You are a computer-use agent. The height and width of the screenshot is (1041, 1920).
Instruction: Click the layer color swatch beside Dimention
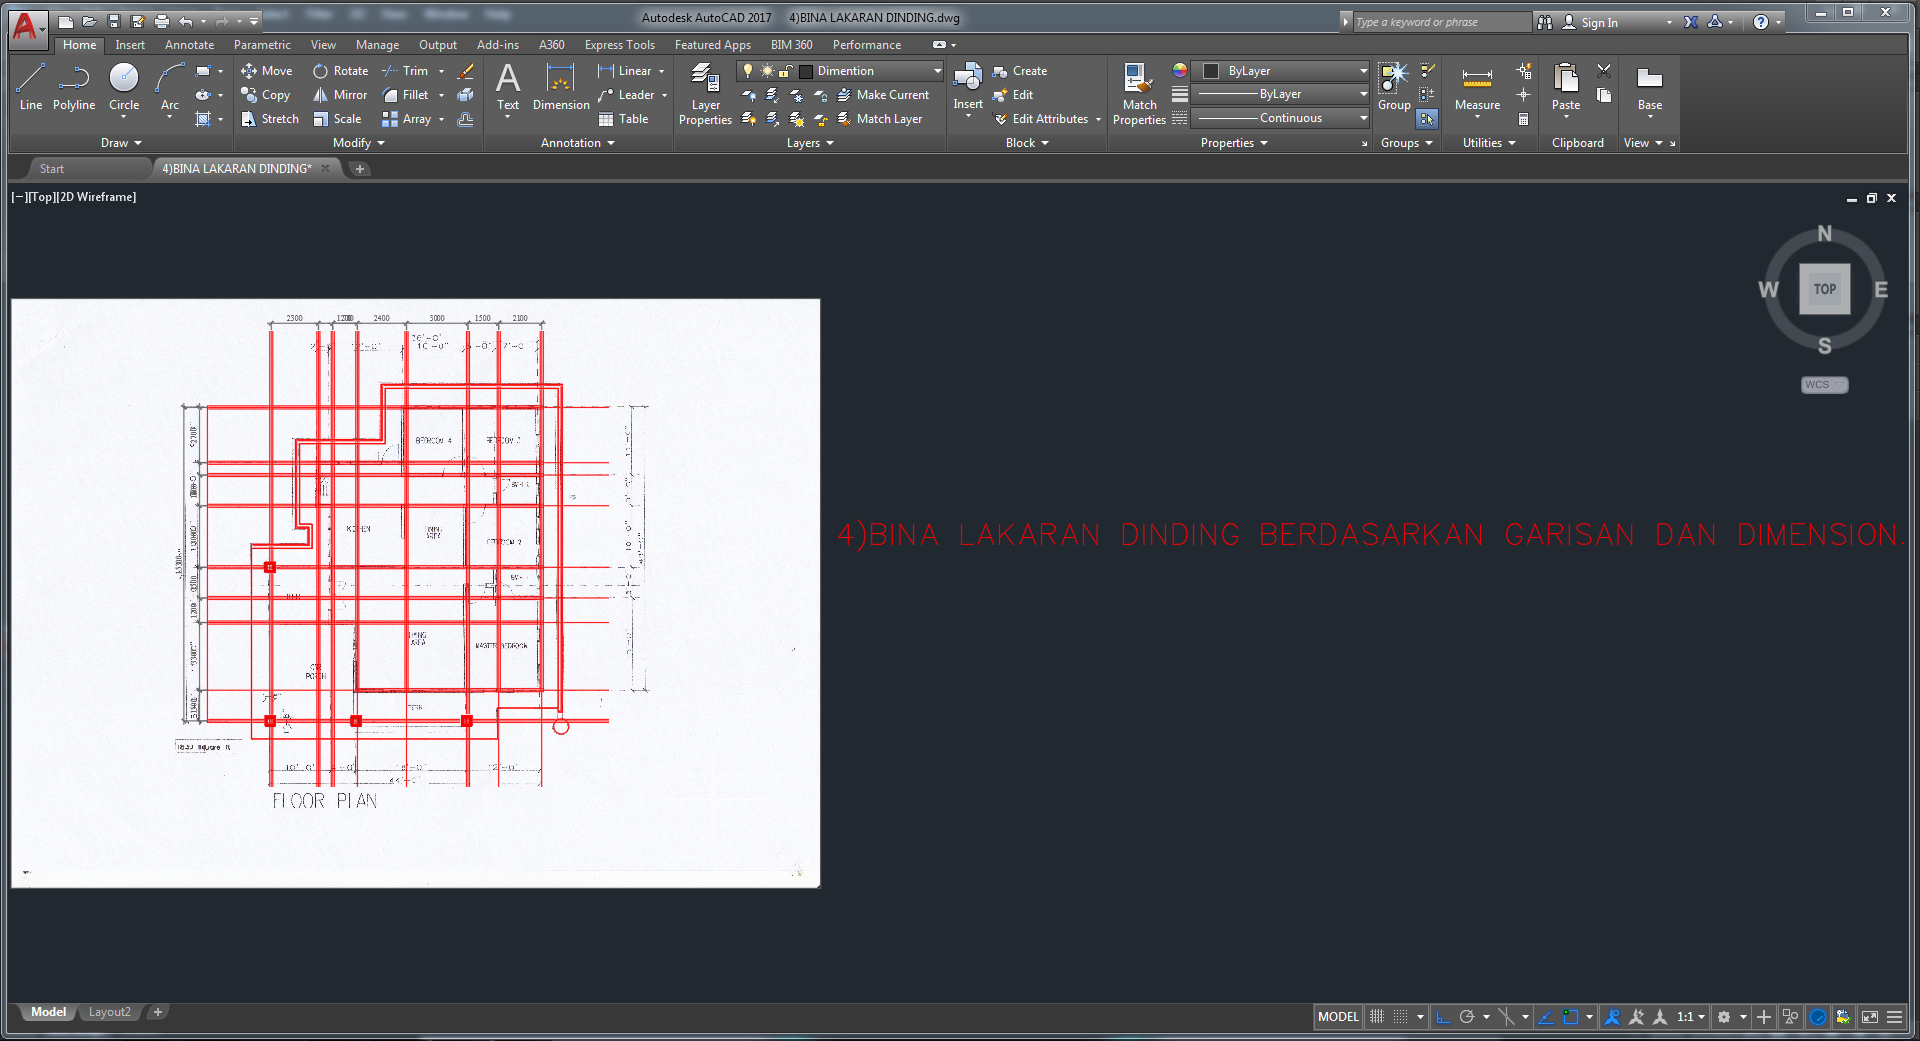coord(806,71)
